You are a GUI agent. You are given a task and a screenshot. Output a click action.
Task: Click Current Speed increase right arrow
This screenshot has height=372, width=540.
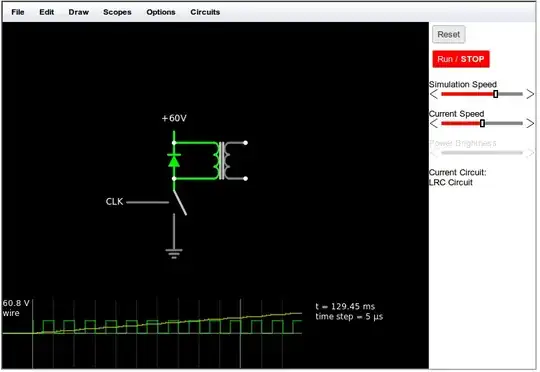[x=530, y=123]
